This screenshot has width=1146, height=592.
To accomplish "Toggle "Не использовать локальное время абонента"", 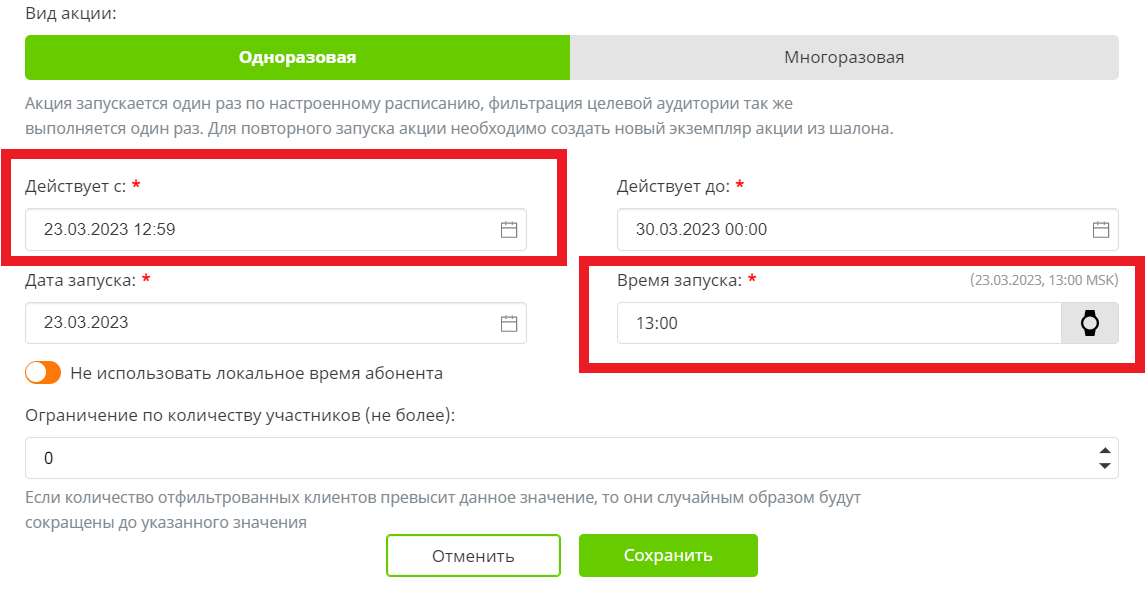I will click(44, 371).
